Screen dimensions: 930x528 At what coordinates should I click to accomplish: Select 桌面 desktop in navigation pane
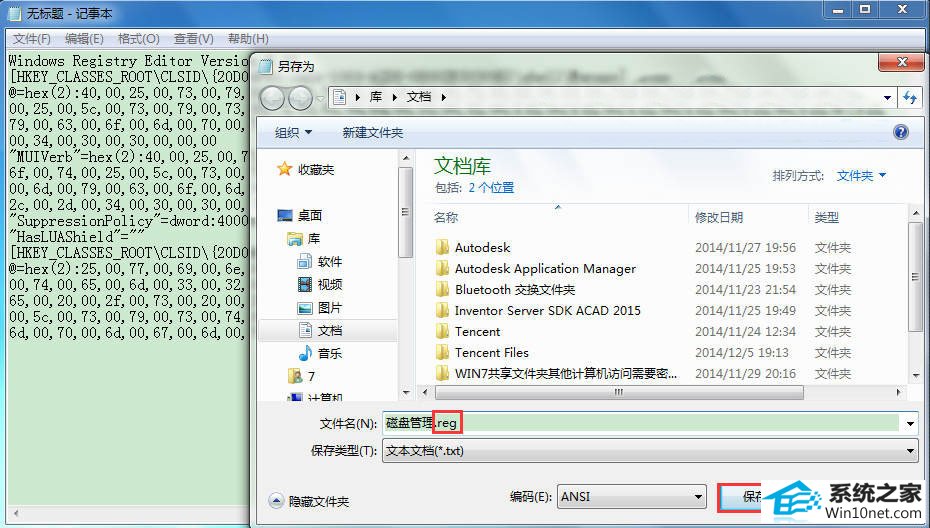[x=309, y=215]
